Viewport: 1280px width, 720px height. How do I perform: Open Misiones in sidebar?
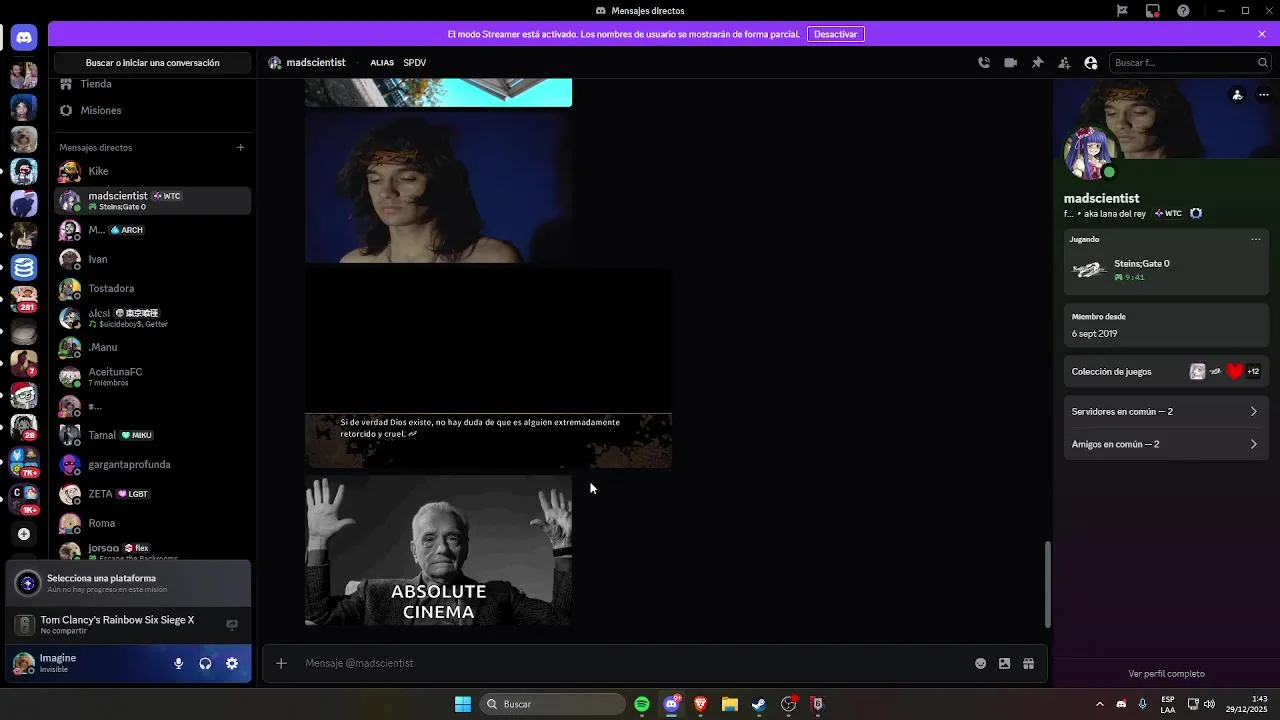click(152, 110)
